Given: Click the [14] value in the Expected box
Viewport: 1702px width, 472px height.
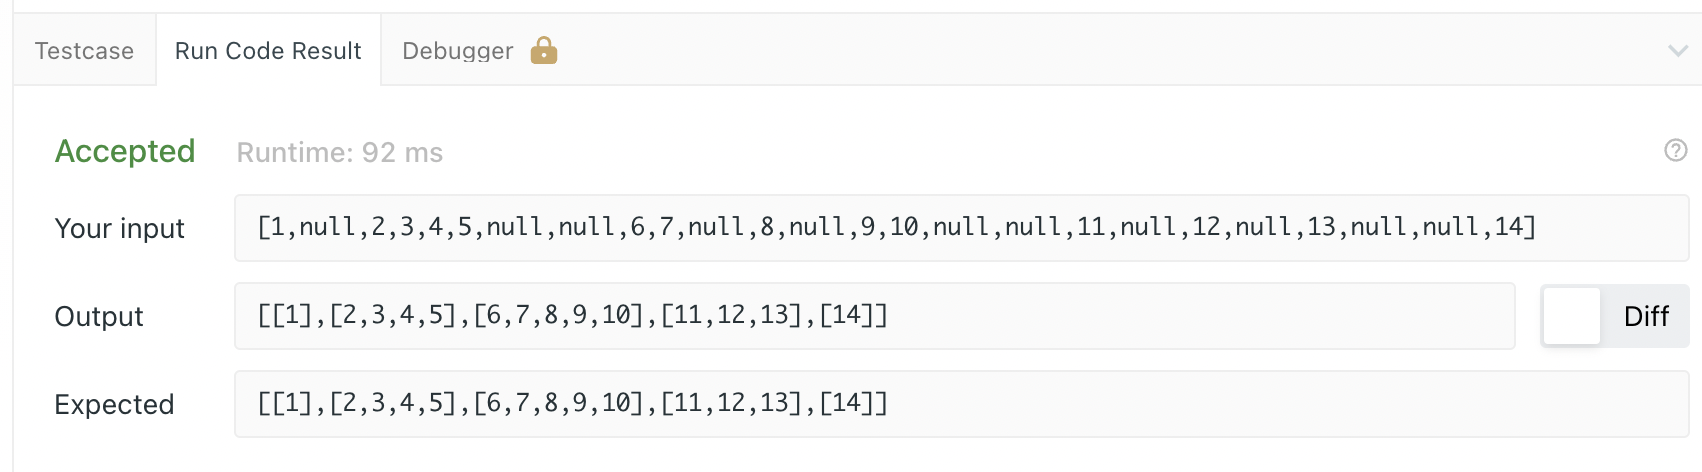Looking at the screenshot, I should click(x=846, y=403).
